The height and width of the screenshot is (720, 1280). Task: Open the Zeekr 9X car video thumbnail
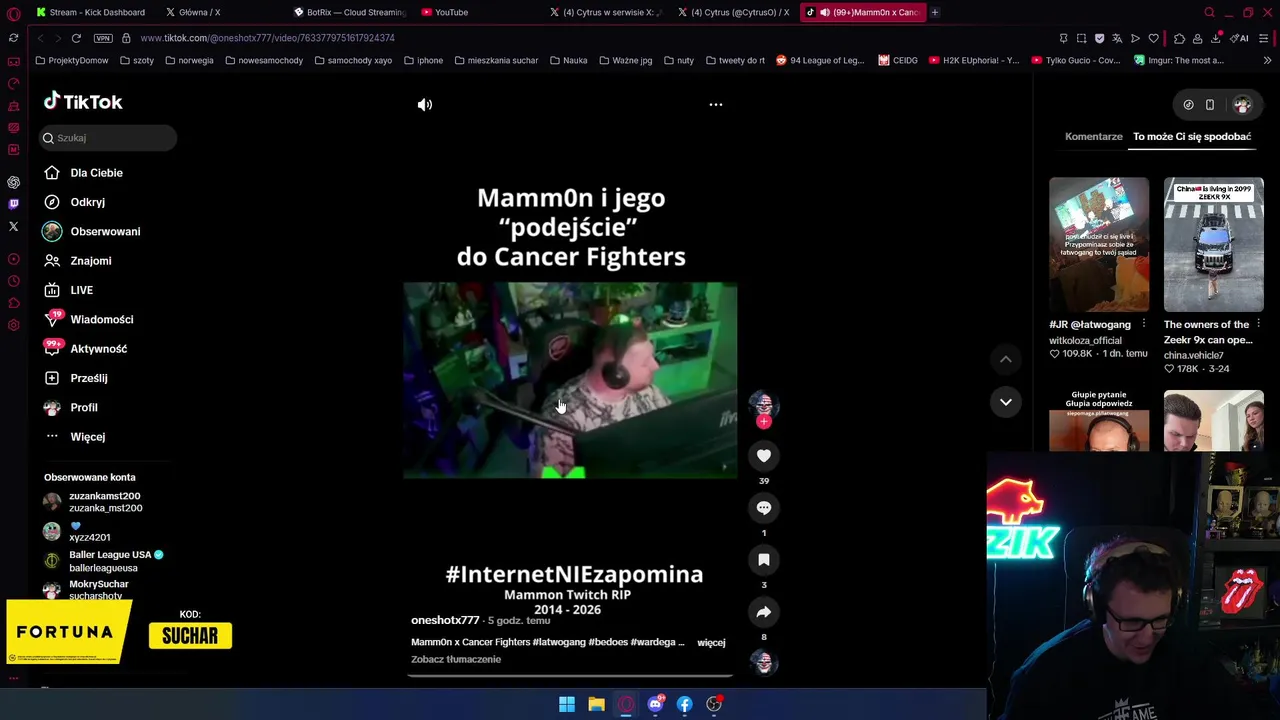(1213, 244)
